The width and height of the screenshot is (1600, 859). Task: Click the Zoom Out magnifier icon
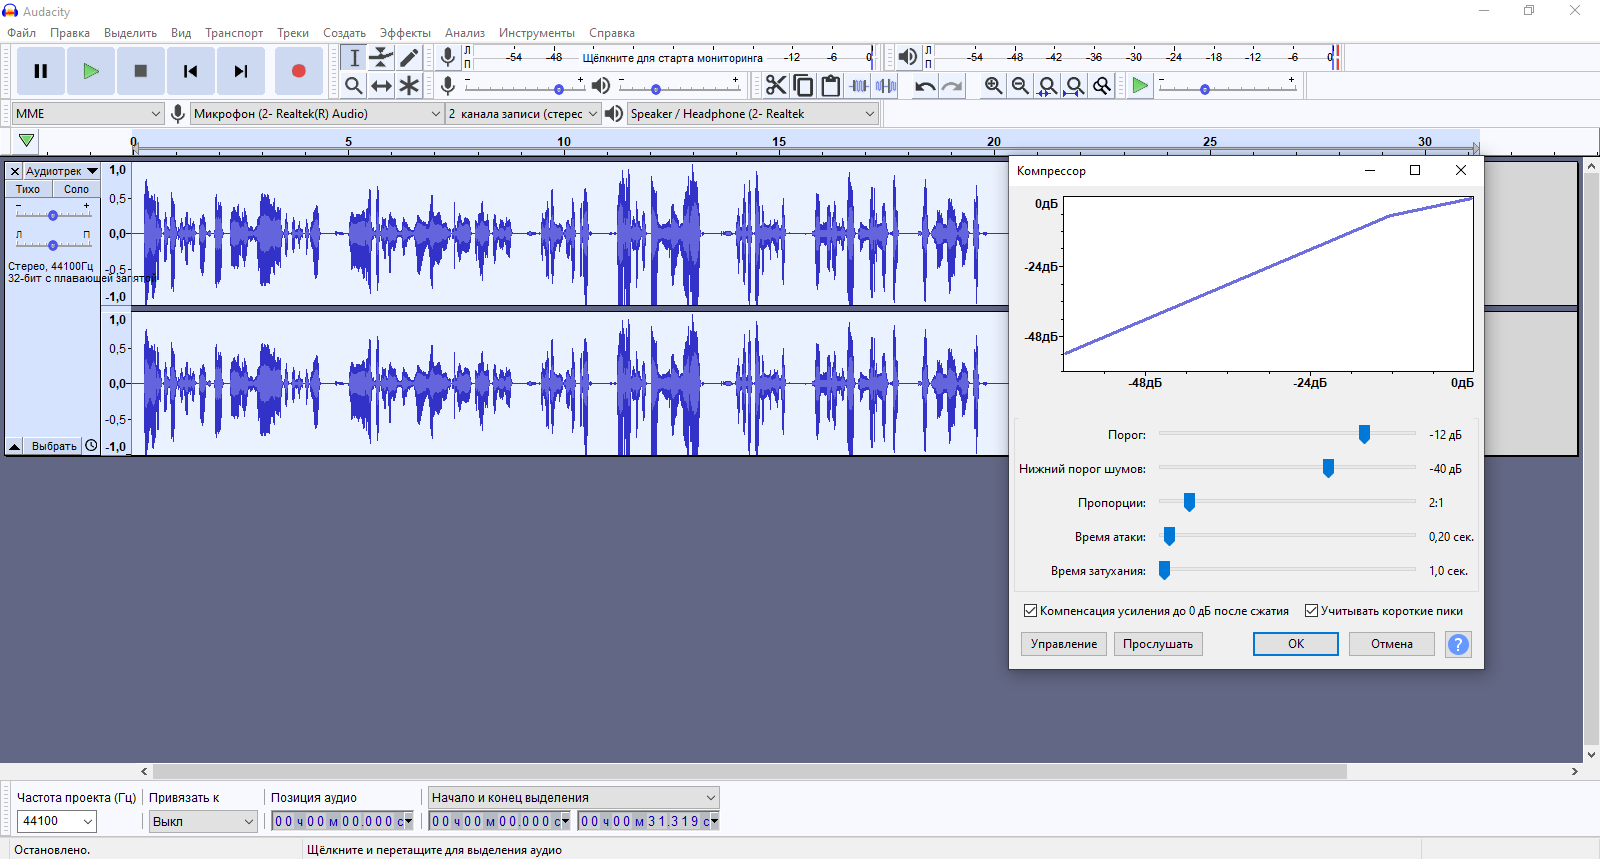point(1020,86)
